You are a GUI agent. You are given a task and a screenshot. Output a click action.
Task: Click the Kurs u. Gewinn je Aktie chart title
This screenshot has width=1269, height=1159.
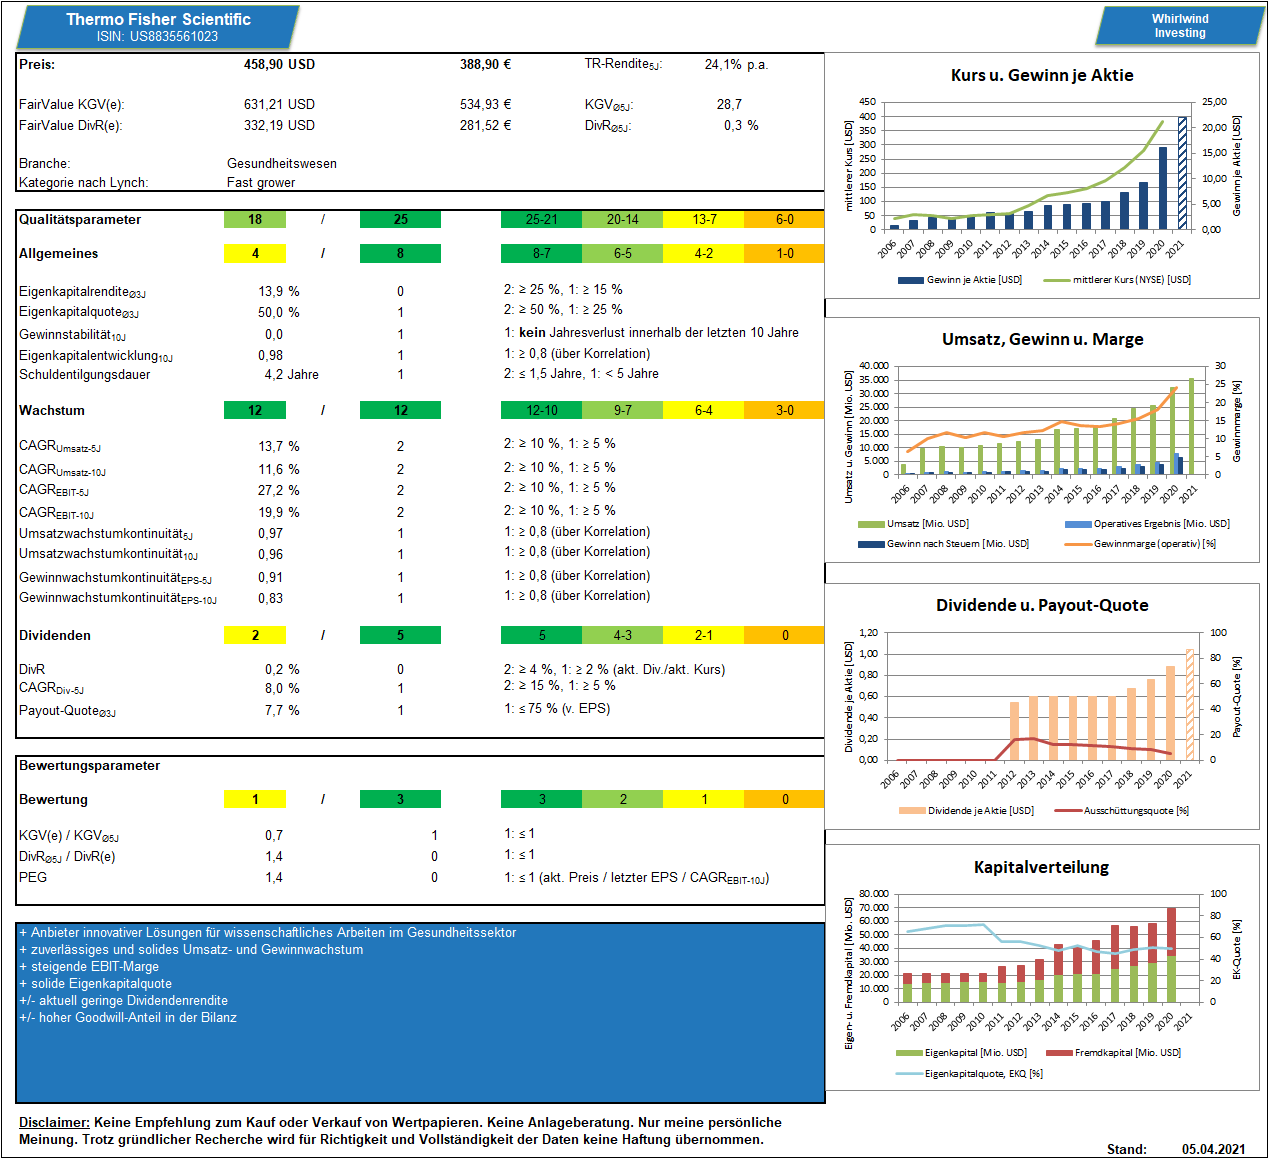(1042, 75)
